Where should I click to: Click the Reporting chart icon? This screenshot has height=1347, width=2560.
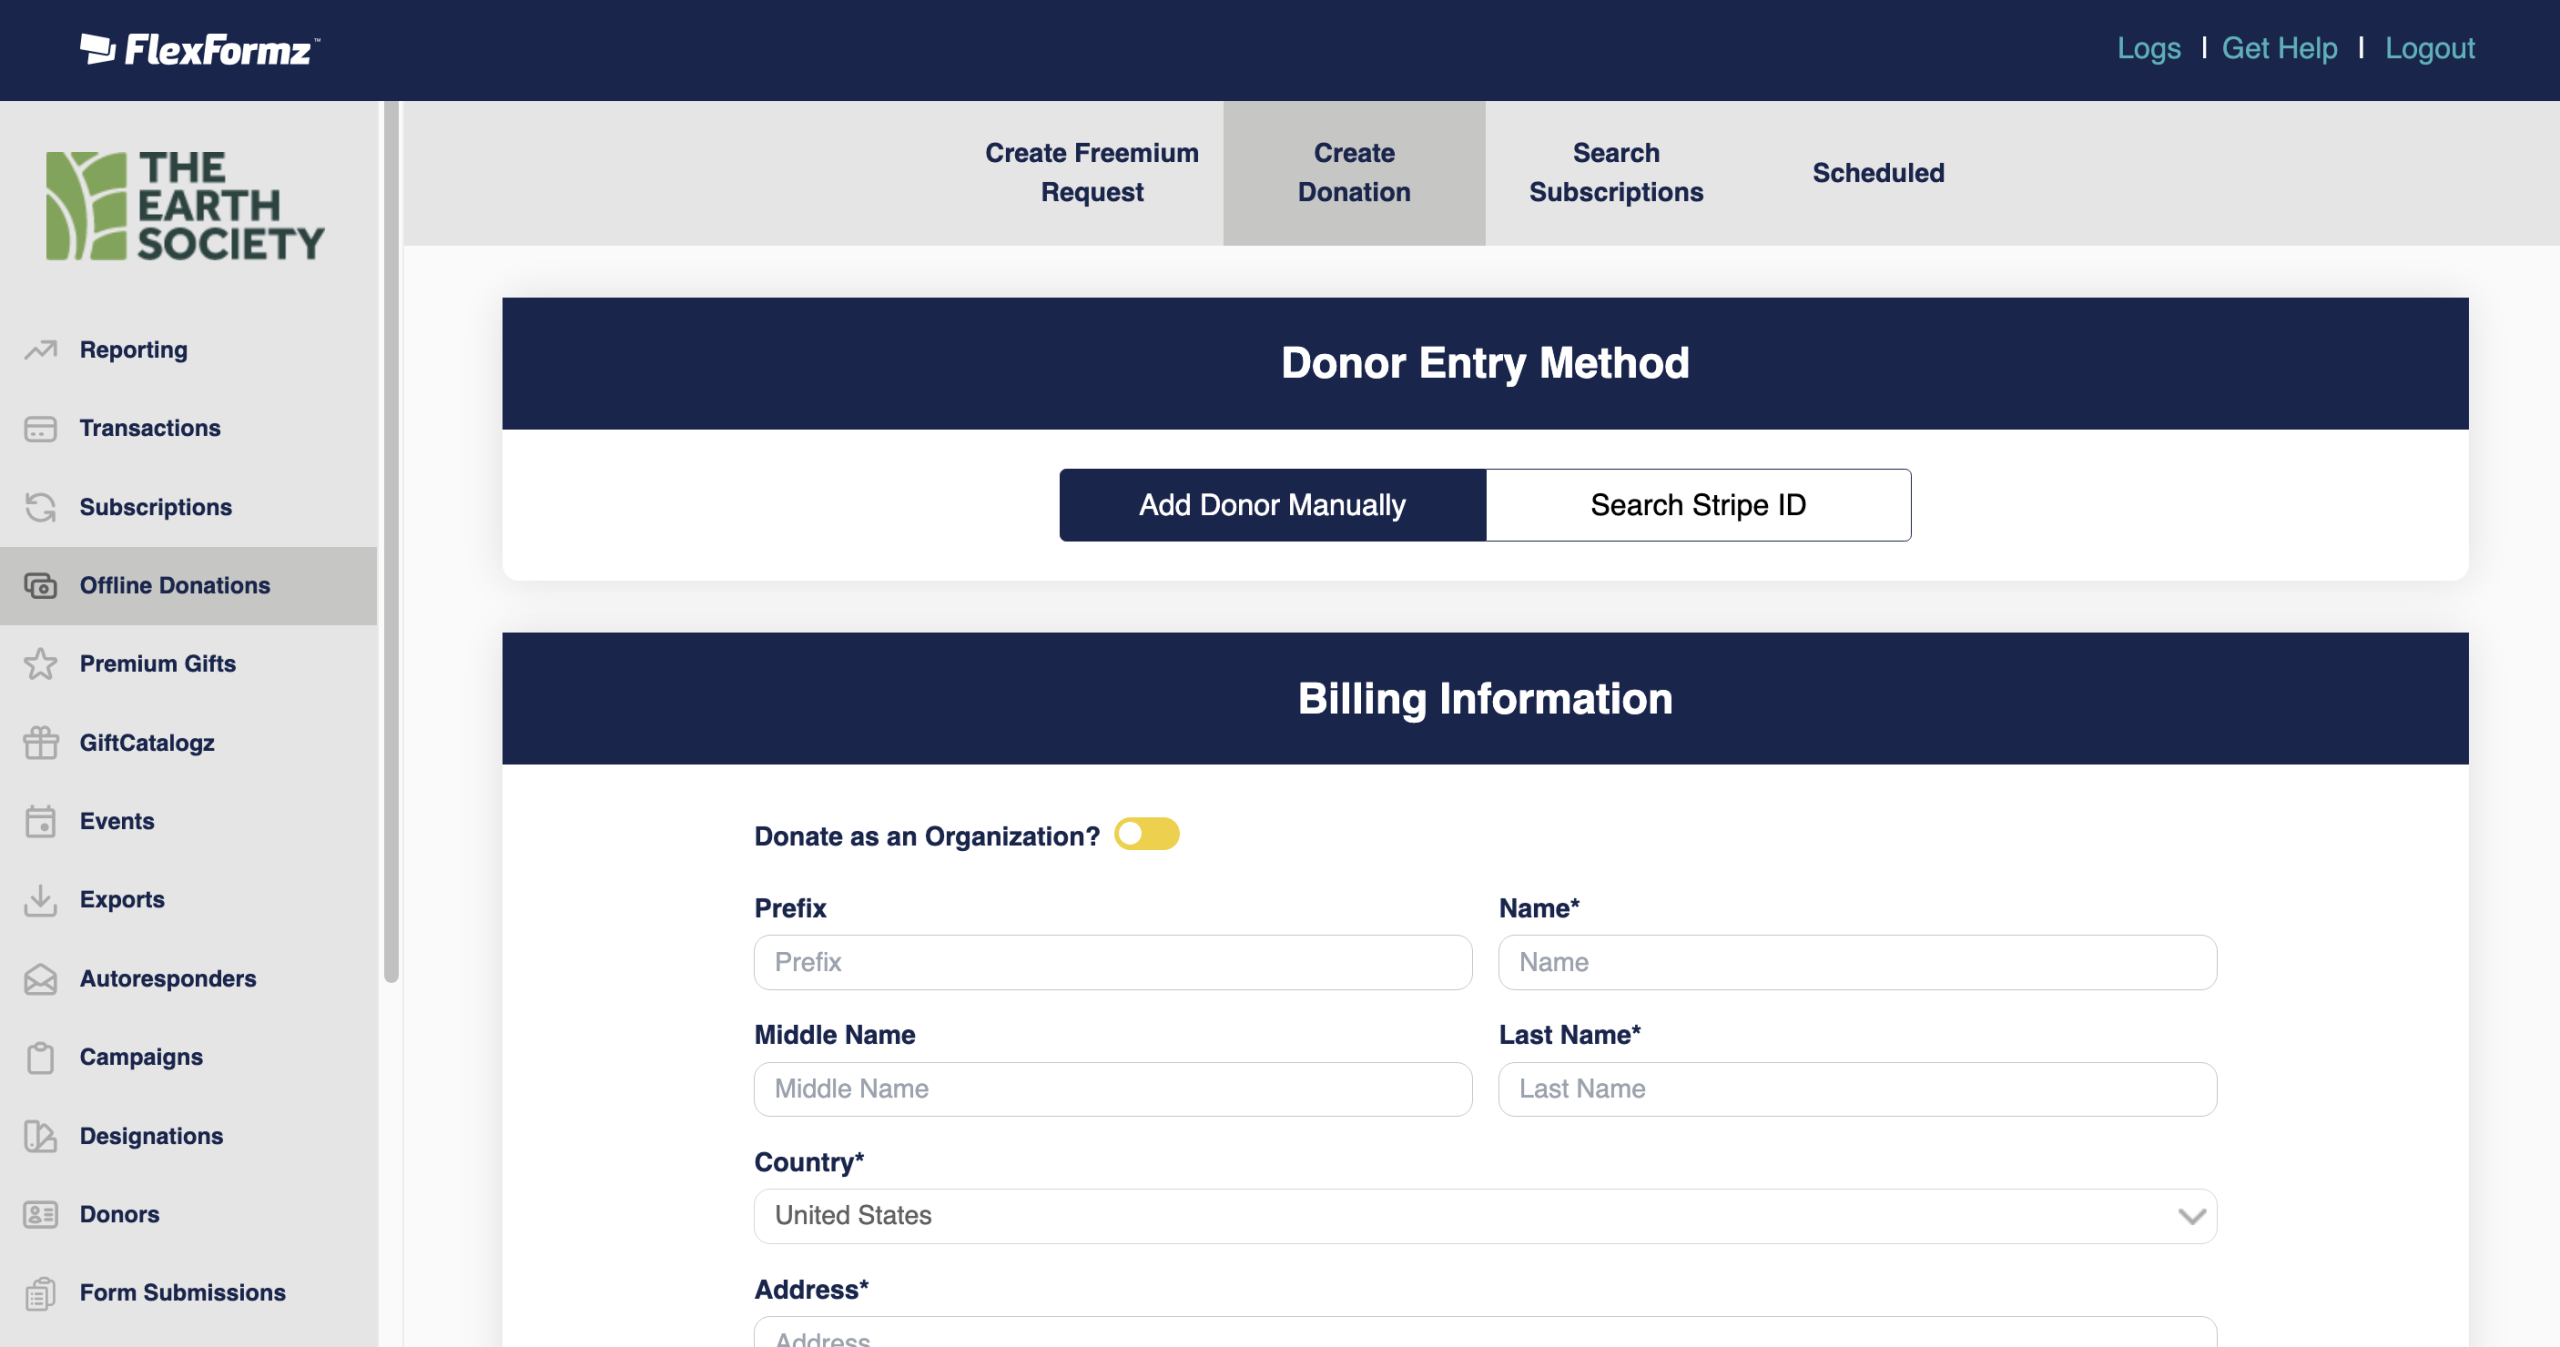click(x=41, y=350)
